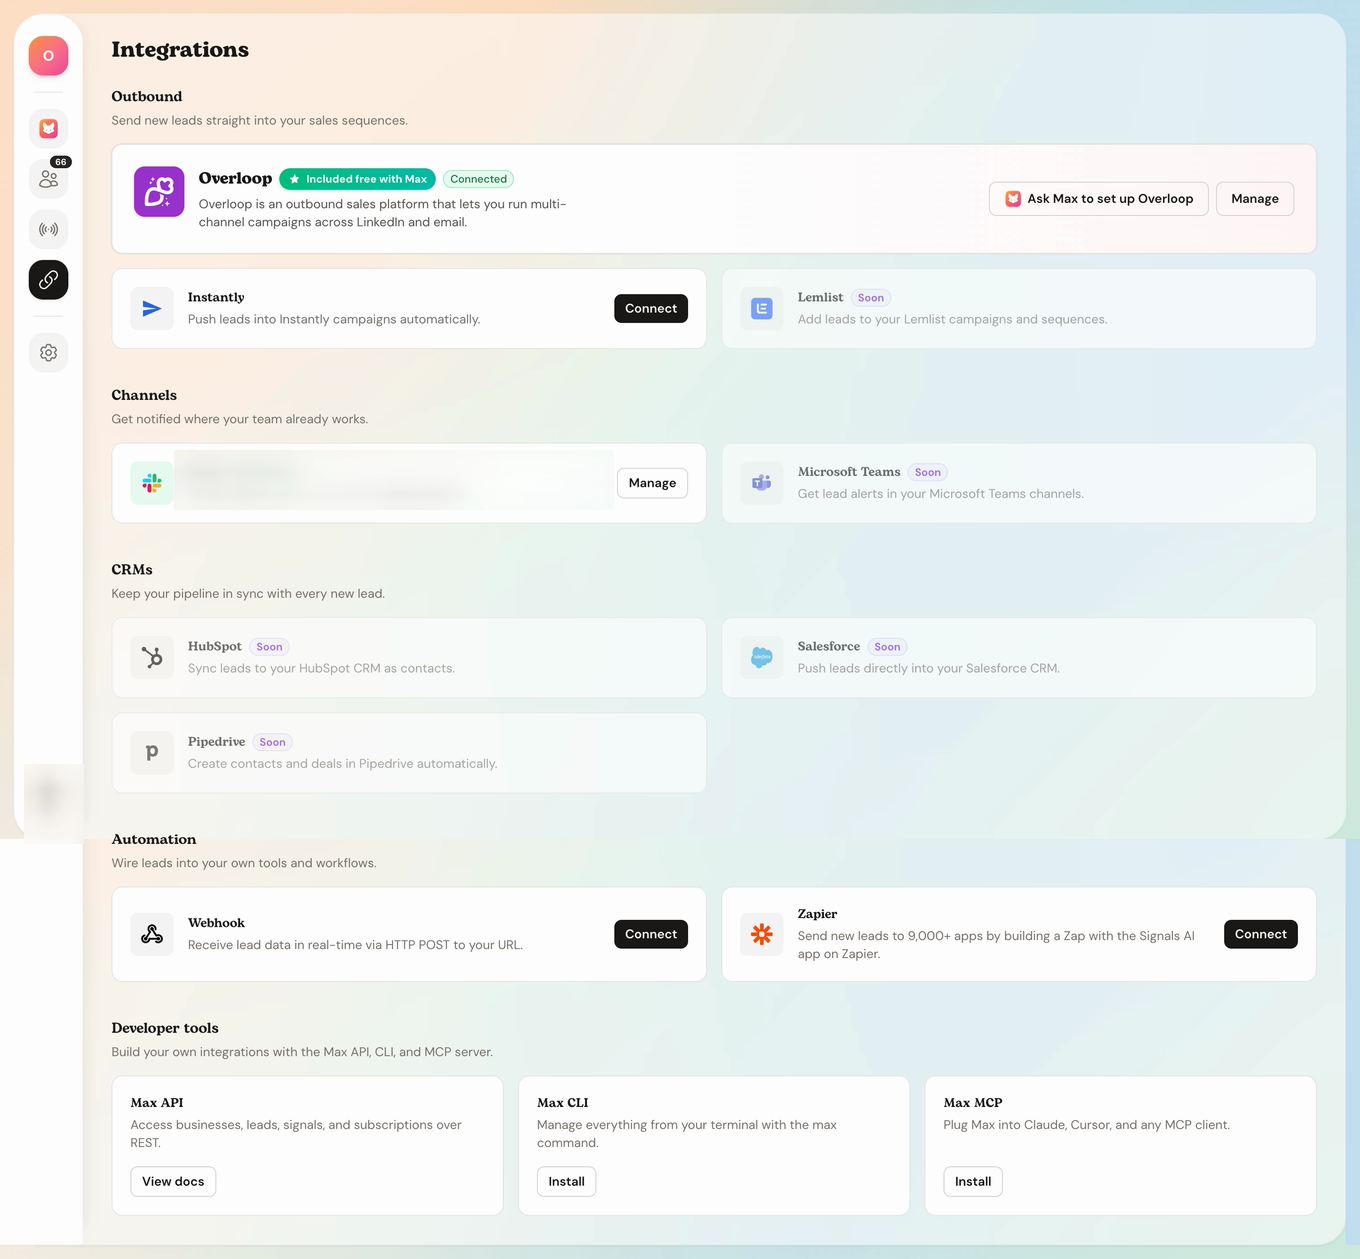
Task: Connect the Zapier integration
Action: (x=1261, y=934)
